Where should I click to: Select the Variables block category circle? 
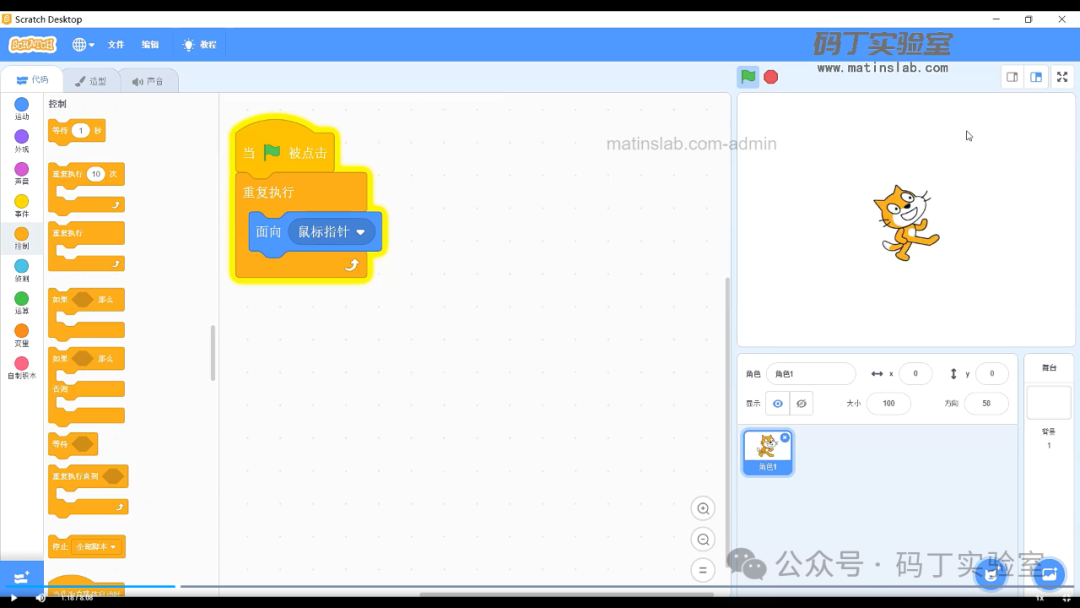(21, 331)
